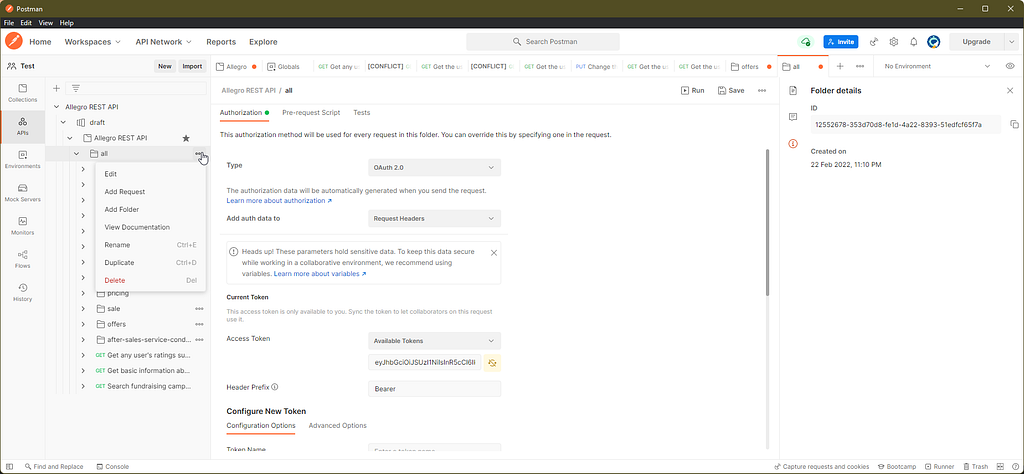Copy the folder ID

pos(1014,125)
